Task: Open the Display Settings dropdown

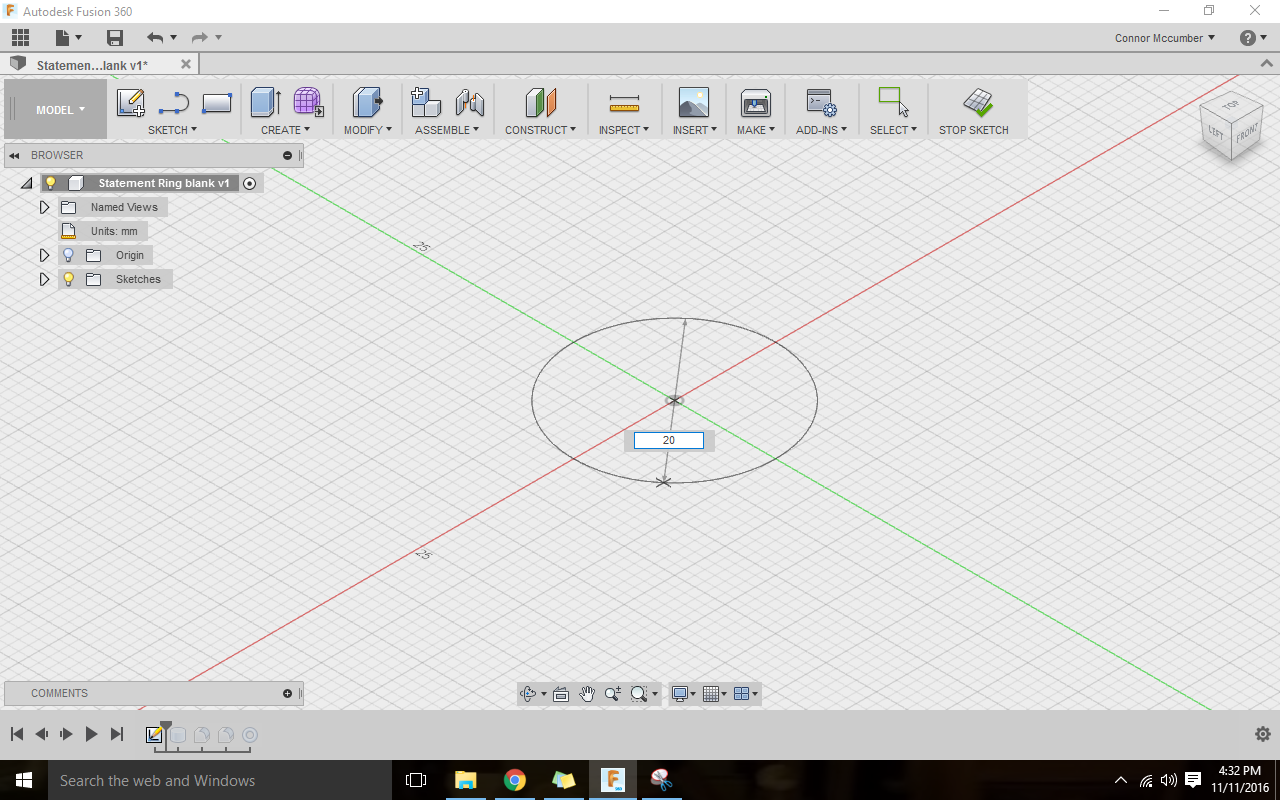Action: (684, 693)
